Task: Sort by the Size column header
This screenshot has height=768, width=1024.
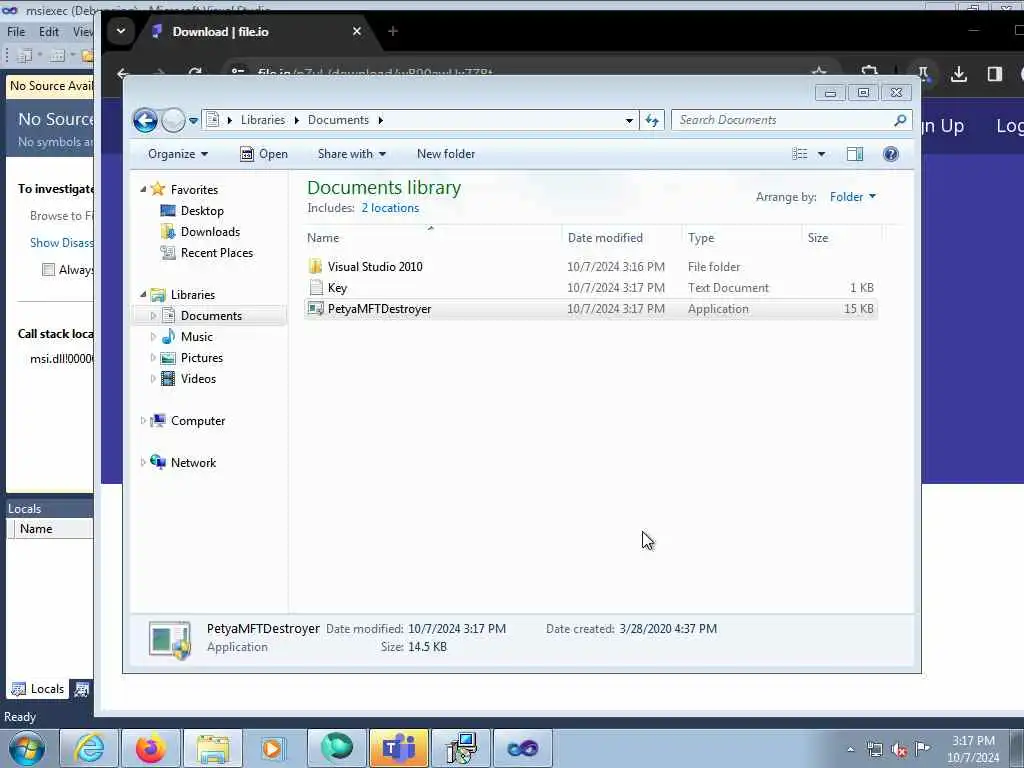Action: [x=842, y=238]
